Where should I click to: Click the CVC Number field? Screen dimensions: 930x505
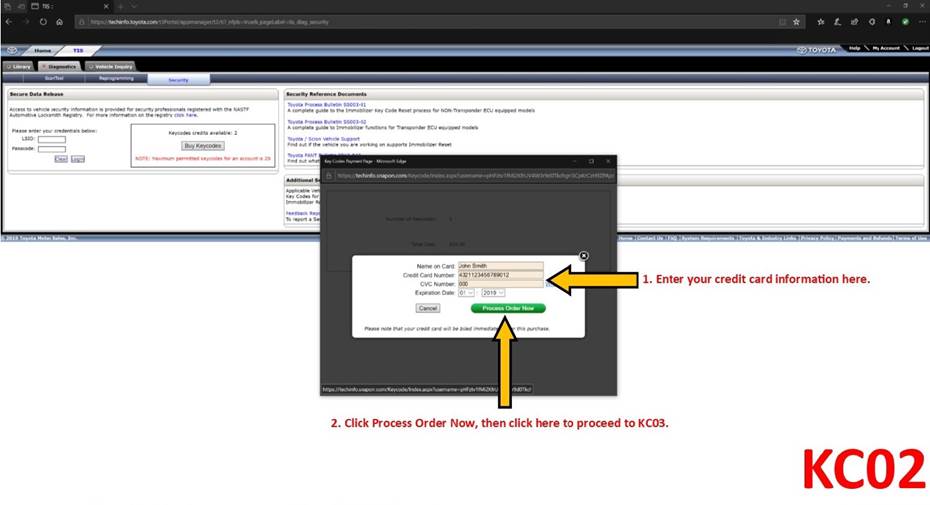pos(501,284)
